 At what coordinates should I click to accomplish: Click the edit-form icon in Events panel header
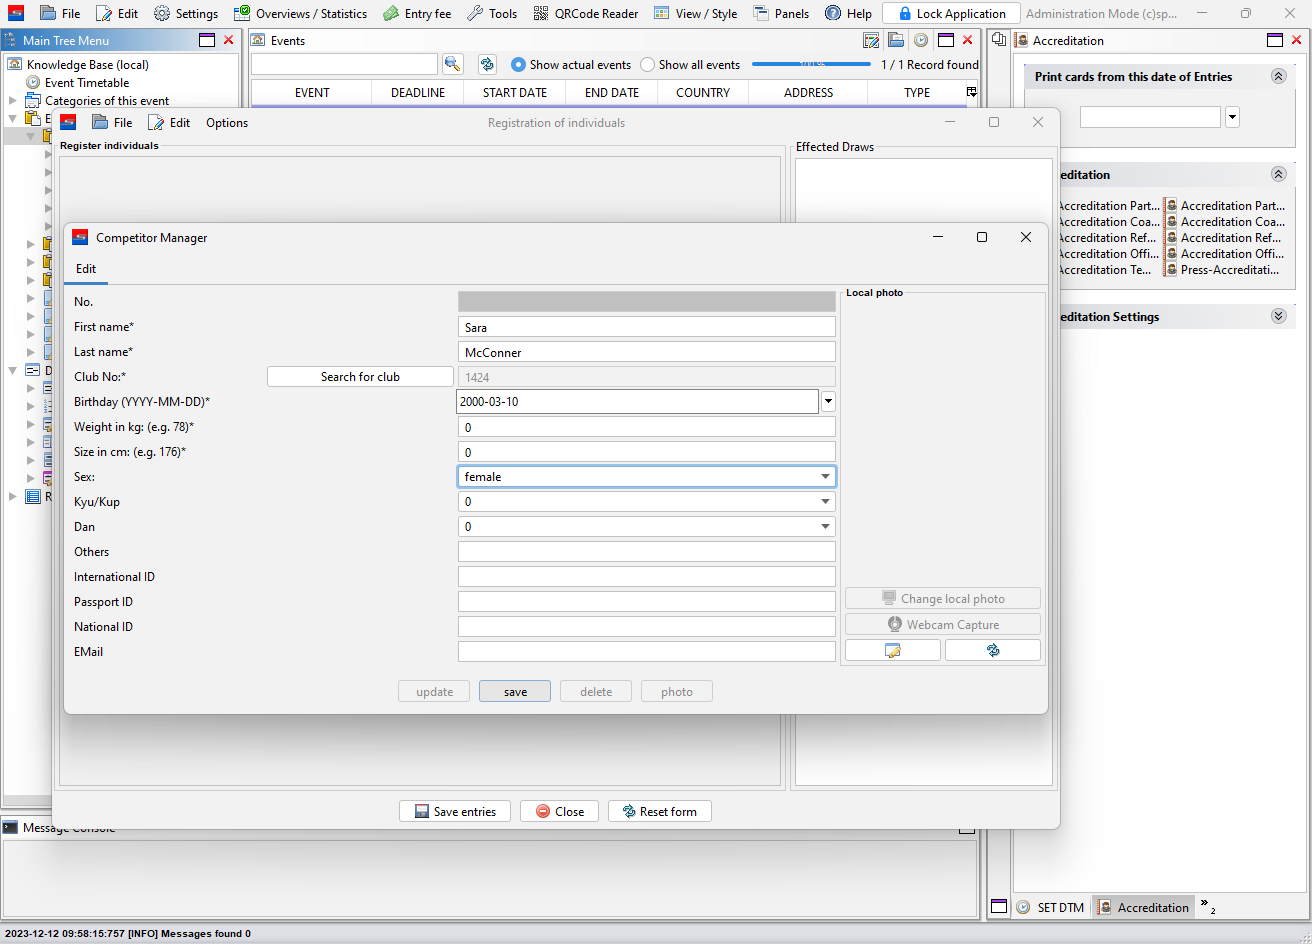point(871,40)
